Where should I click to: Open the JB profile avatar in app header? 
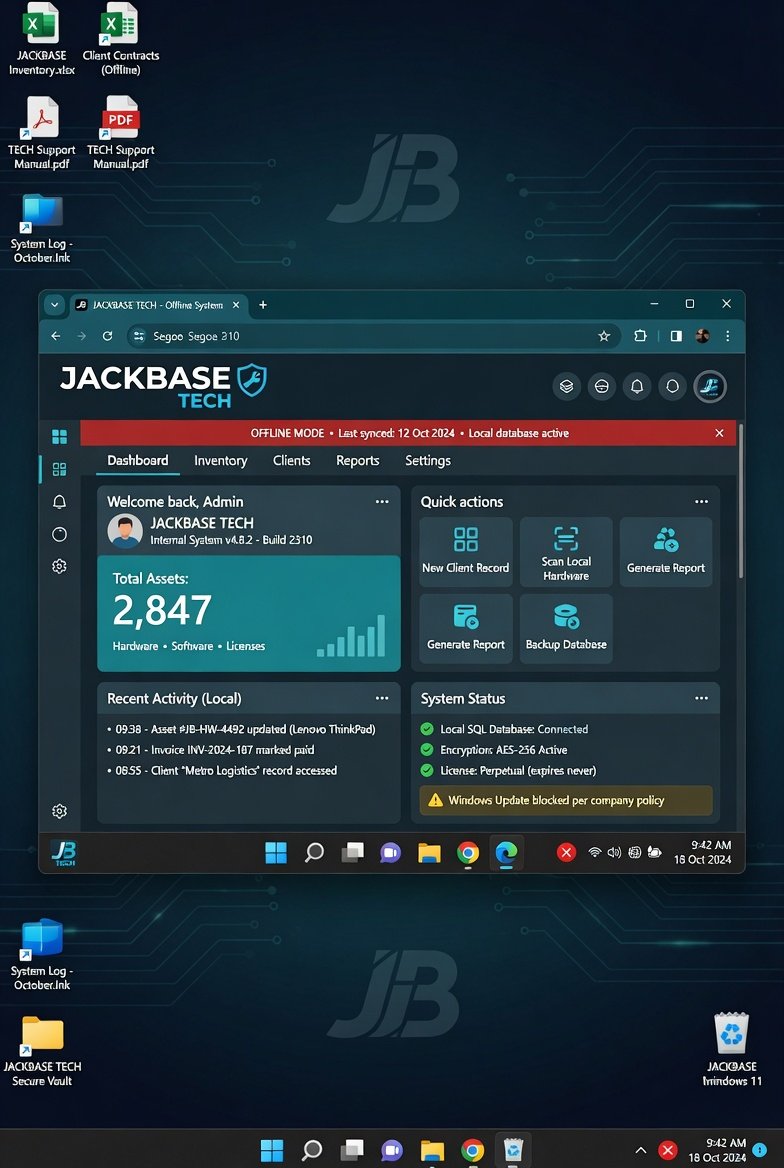click(x=709, y=387)
